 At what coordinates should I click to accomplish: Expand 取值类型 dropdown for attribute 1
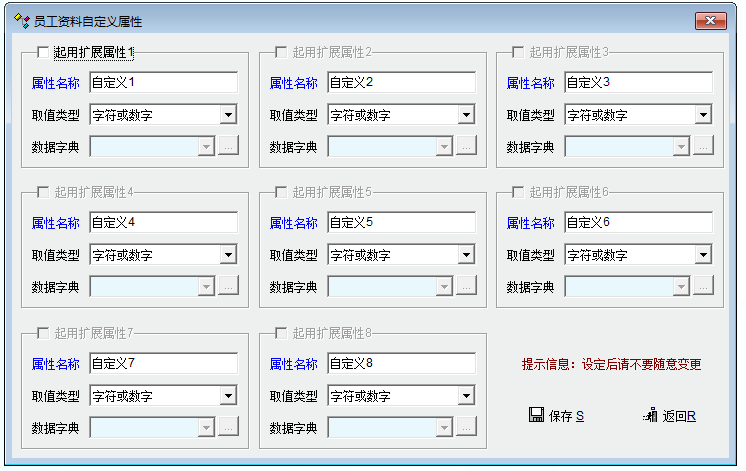click(x=229, y=115)
